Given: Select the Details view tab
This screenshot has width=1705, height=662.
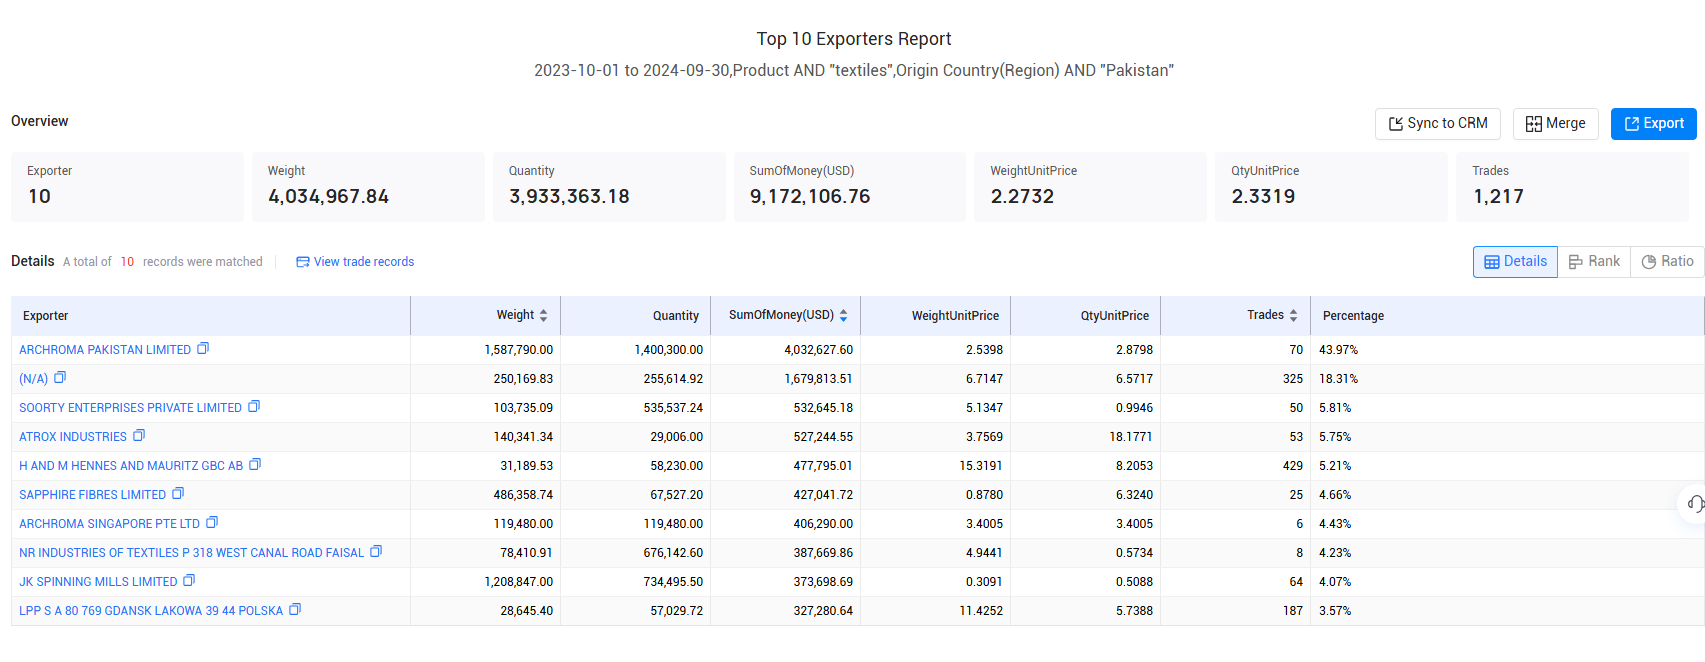Looking at the screenshot, I should [1515, 261].
